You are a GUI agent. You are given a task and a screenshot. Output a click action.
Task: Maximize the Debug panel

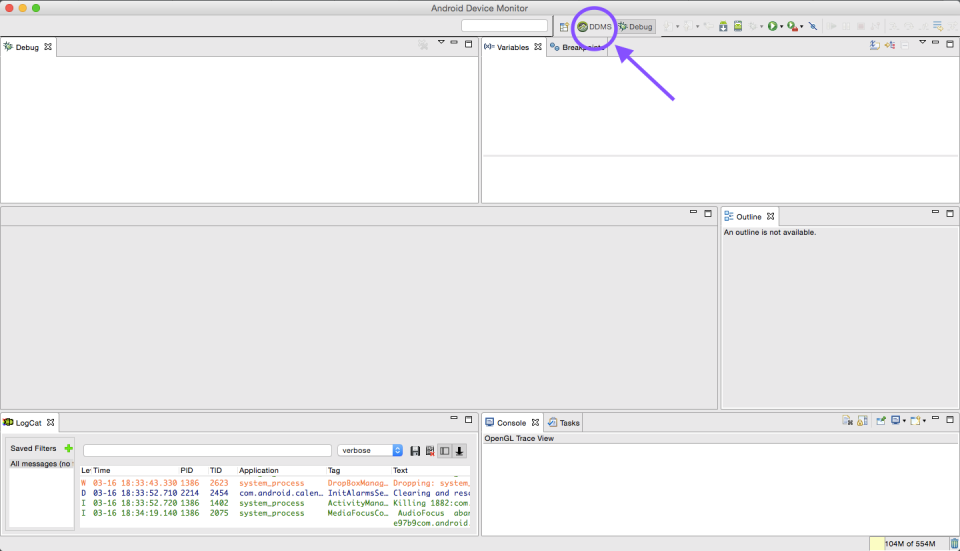pyautogui.click(x=468, y=44)
